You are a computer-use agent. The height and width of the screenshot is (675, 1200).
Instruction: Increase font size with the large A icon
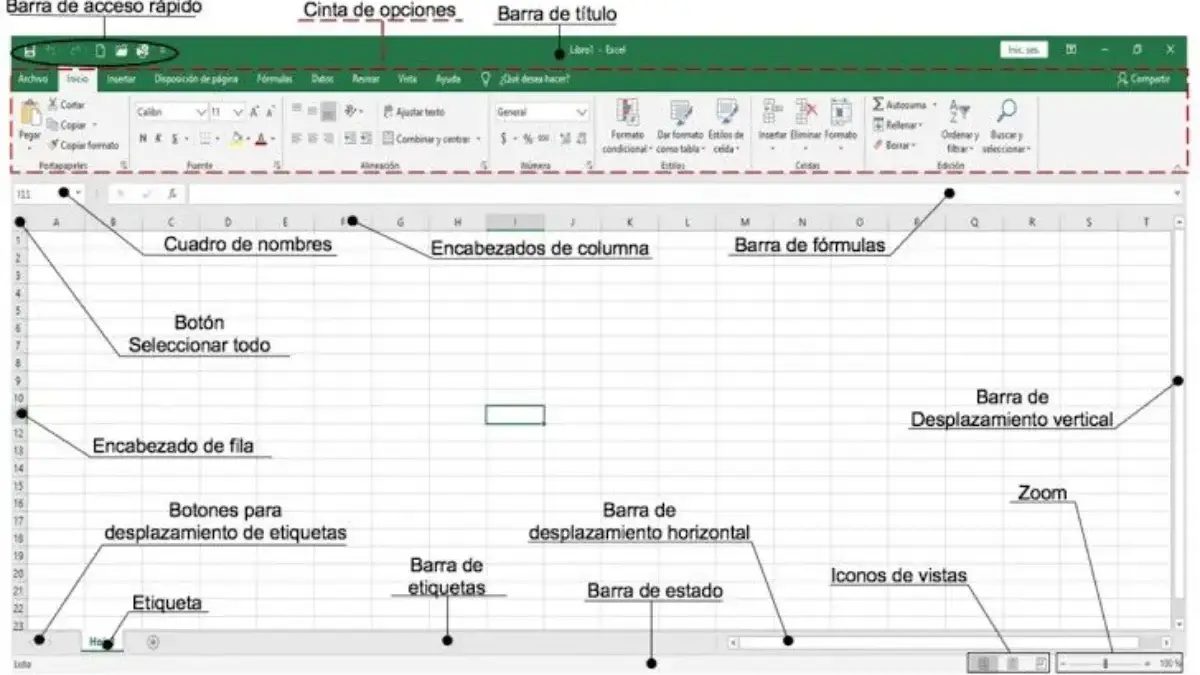[x=255, y=113]
